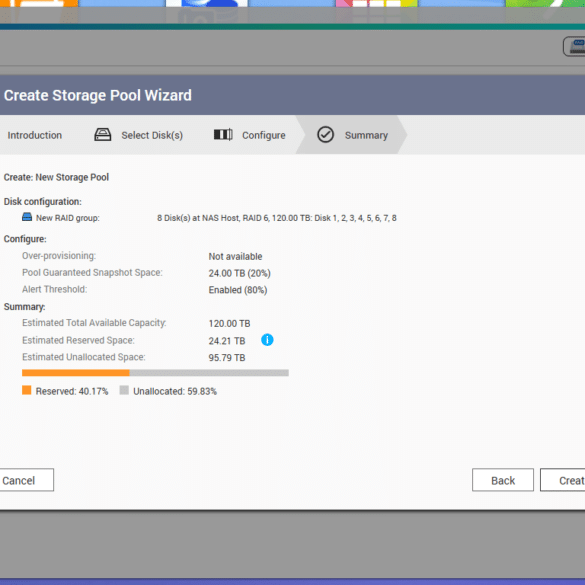Open the Configure step label
Image resolution: width=585 pixels, height=585 pixels.
[264, 135]
